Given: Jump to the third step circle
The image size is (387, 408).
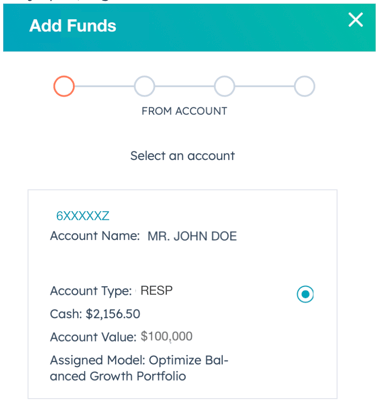Looking at the screenshot, I should tap(224, 86).
